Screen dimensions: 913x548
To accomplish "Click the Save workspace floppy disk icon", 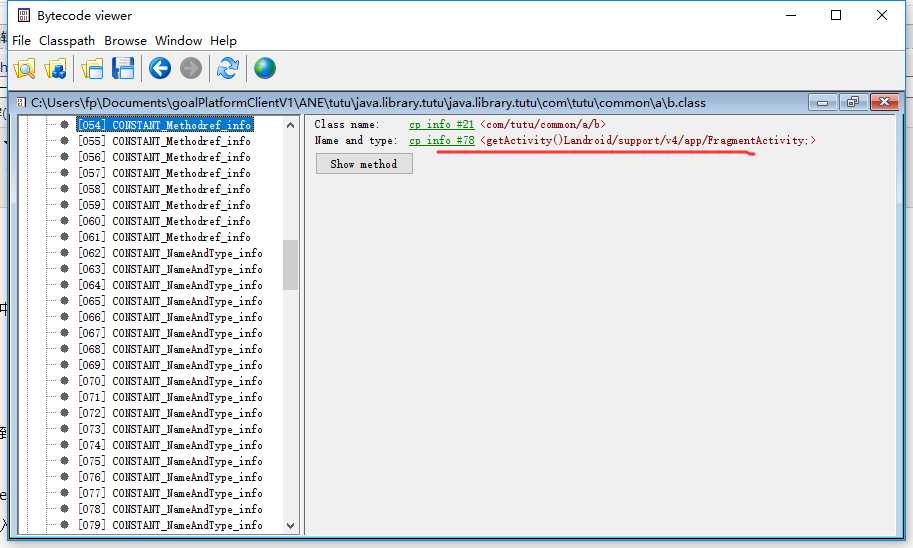I will coord(123,69).
